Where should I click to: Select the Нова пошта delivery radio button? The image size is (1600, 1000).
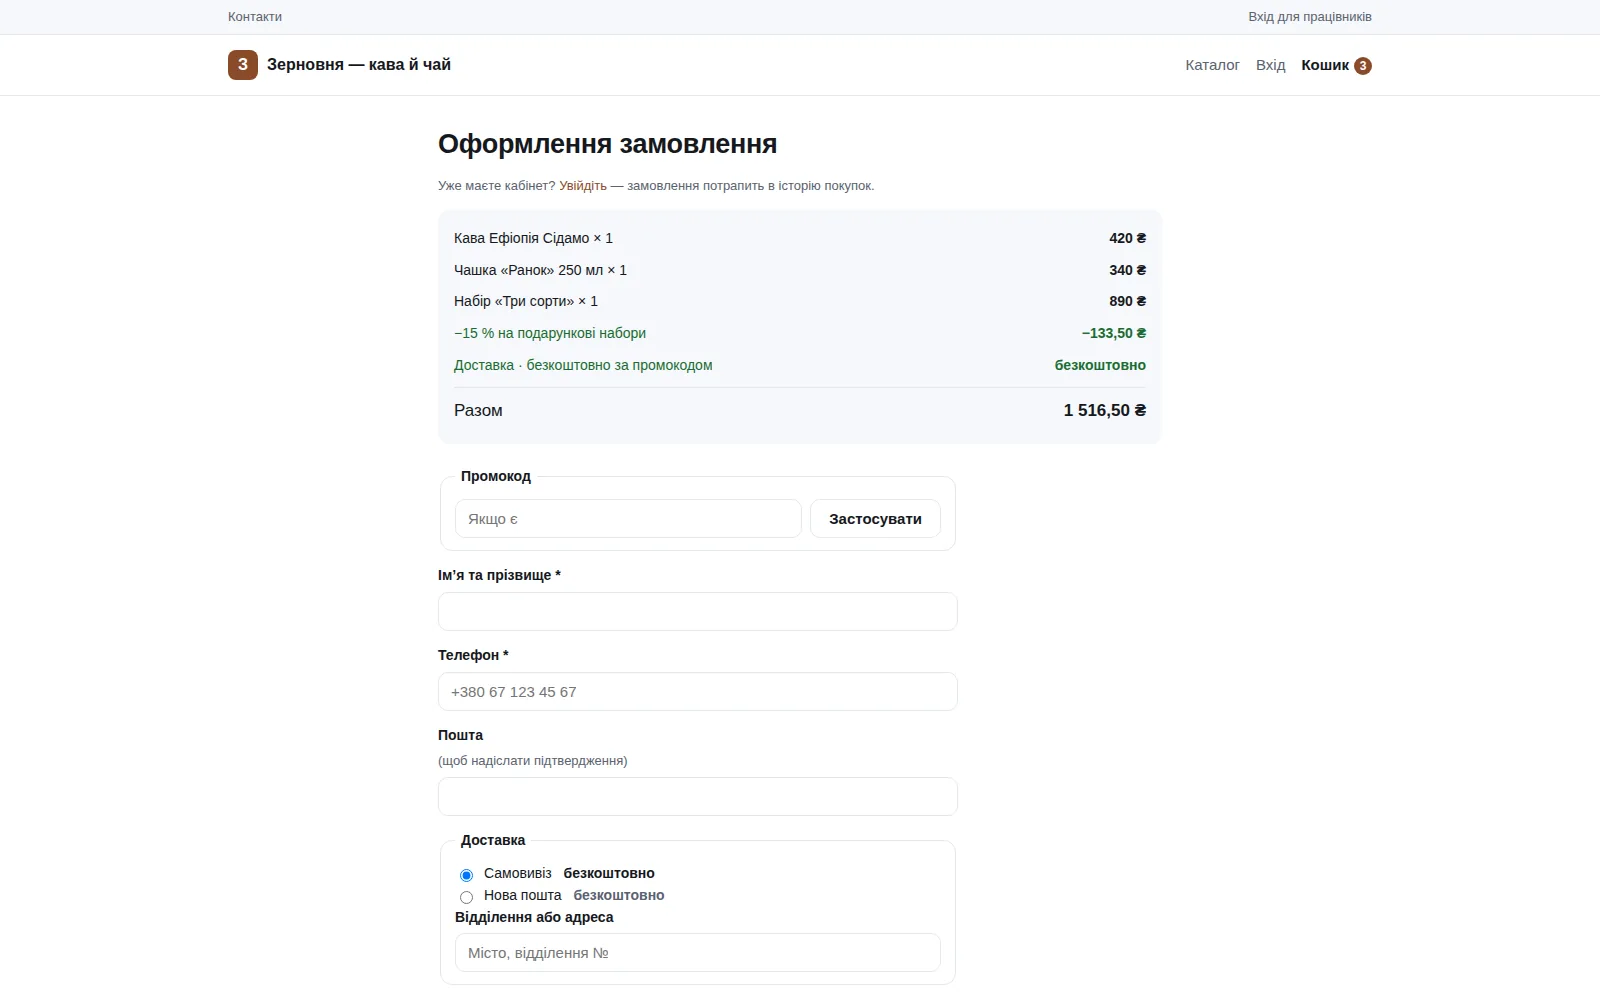coord(466,897)
